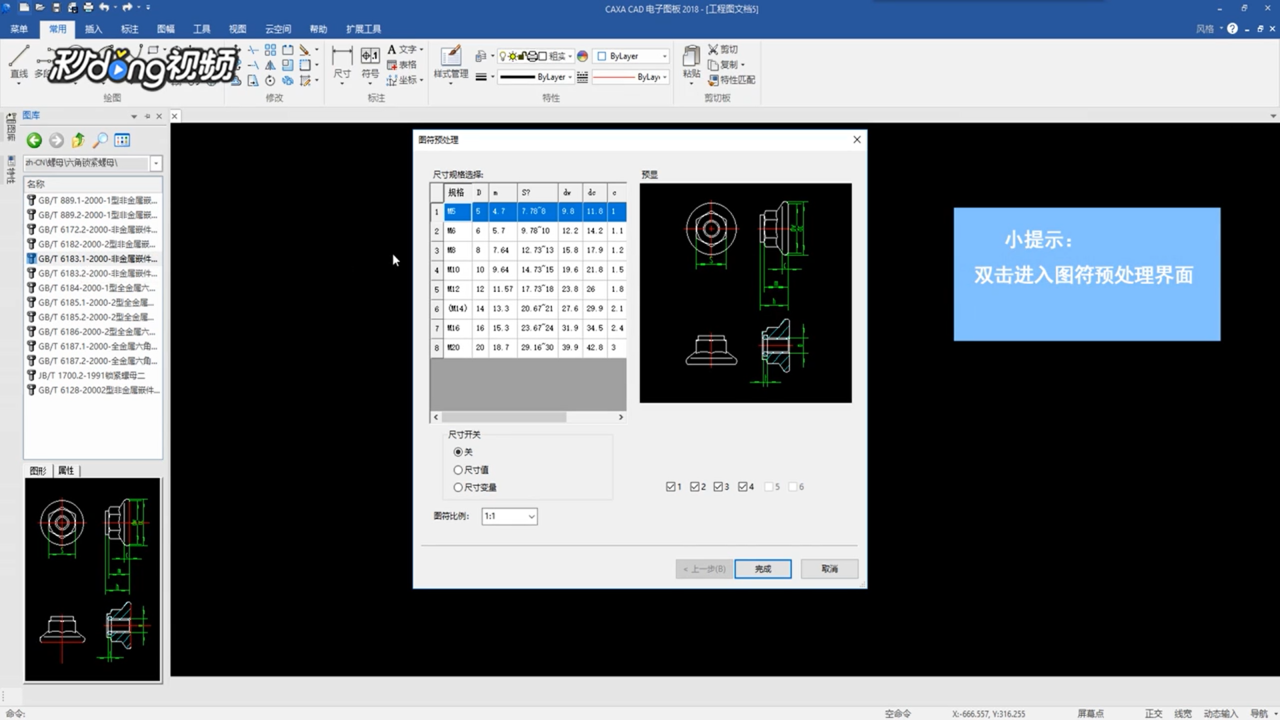Image resolution: width=1280 pixels, height=720 pixels.
Task: Open the 菜单 menu
Action: (19, 29)
